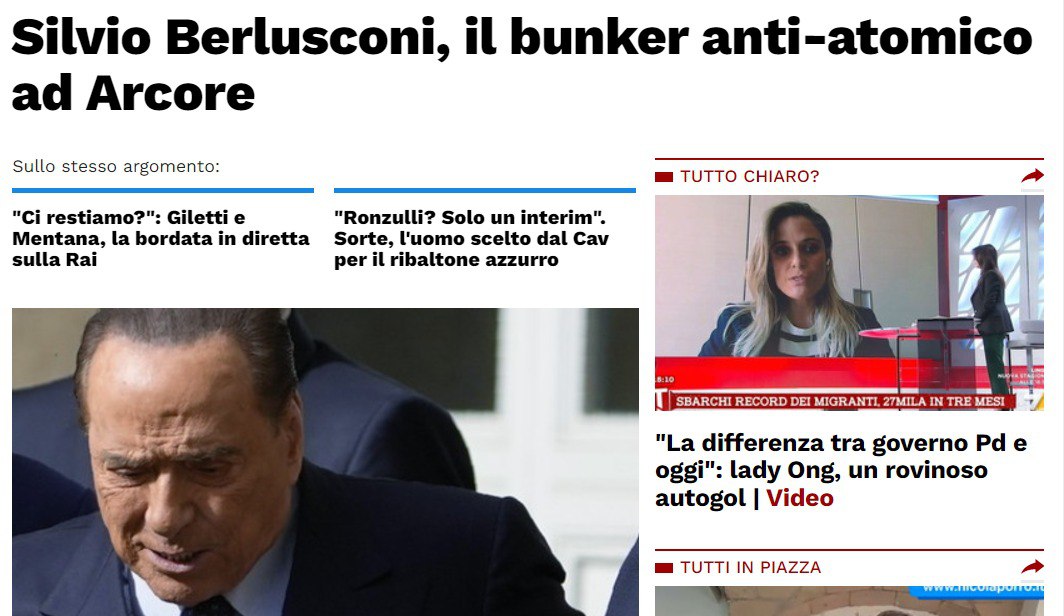
Task: Click the "Sullo stesso argomento:" label
Action: click(x=116, y=166)
